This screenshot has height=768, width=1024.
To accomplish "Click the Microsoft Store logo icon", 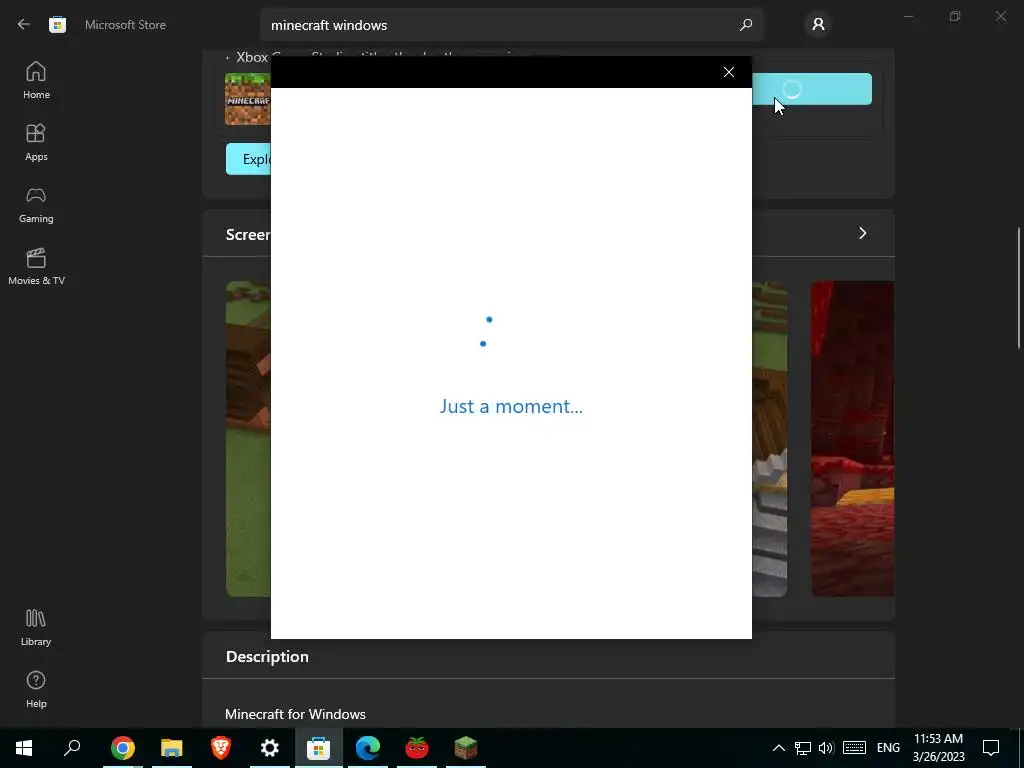I will point(57,25).
